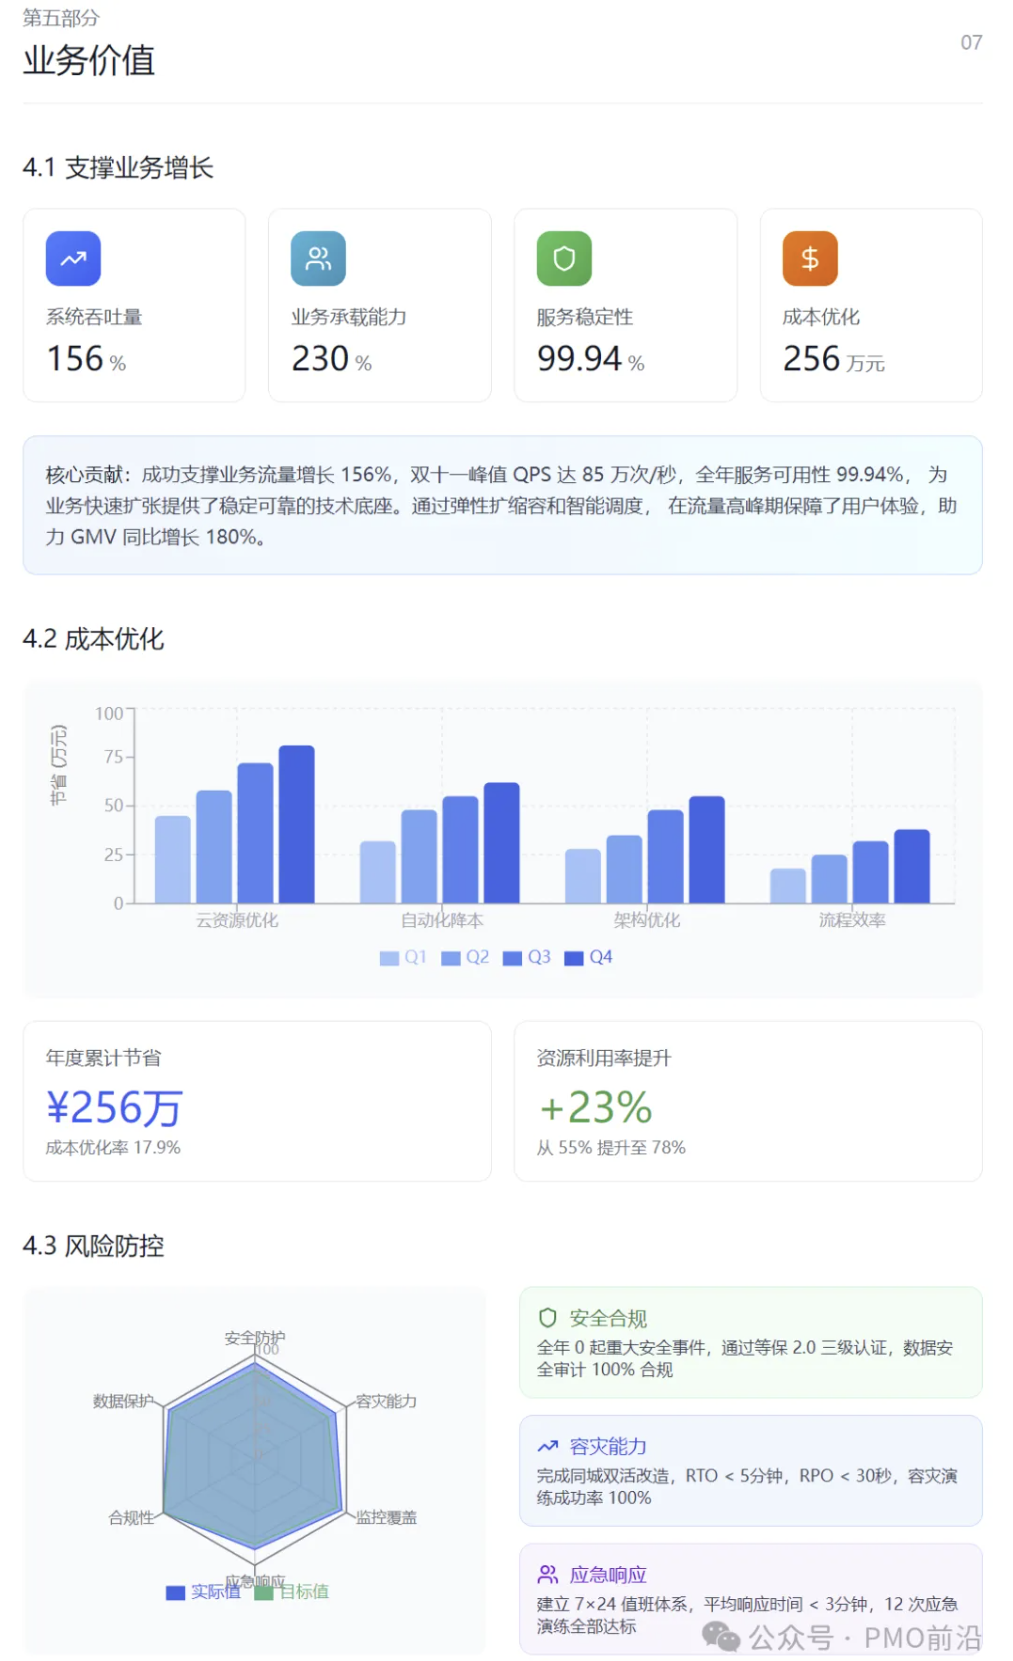Click the 4.1 支撑业务增长 section heading
Screen dimensions: 1013x1661
tap(118, 168)
